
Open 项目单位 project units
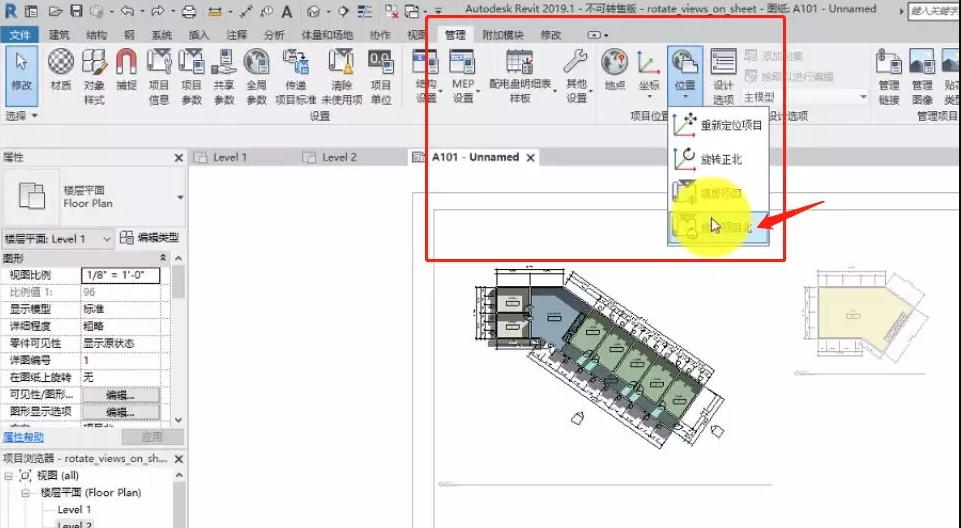[x=381, y=77]
